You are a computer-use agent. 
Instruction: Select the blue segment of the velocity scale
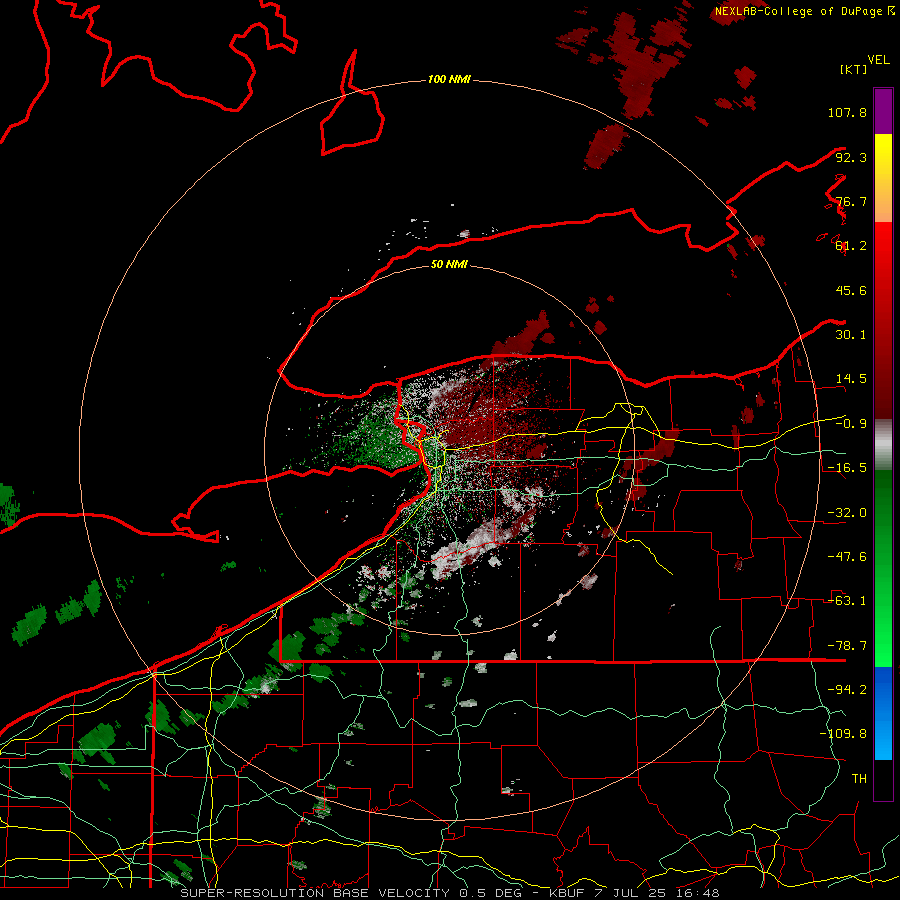(x=883, y=713)
